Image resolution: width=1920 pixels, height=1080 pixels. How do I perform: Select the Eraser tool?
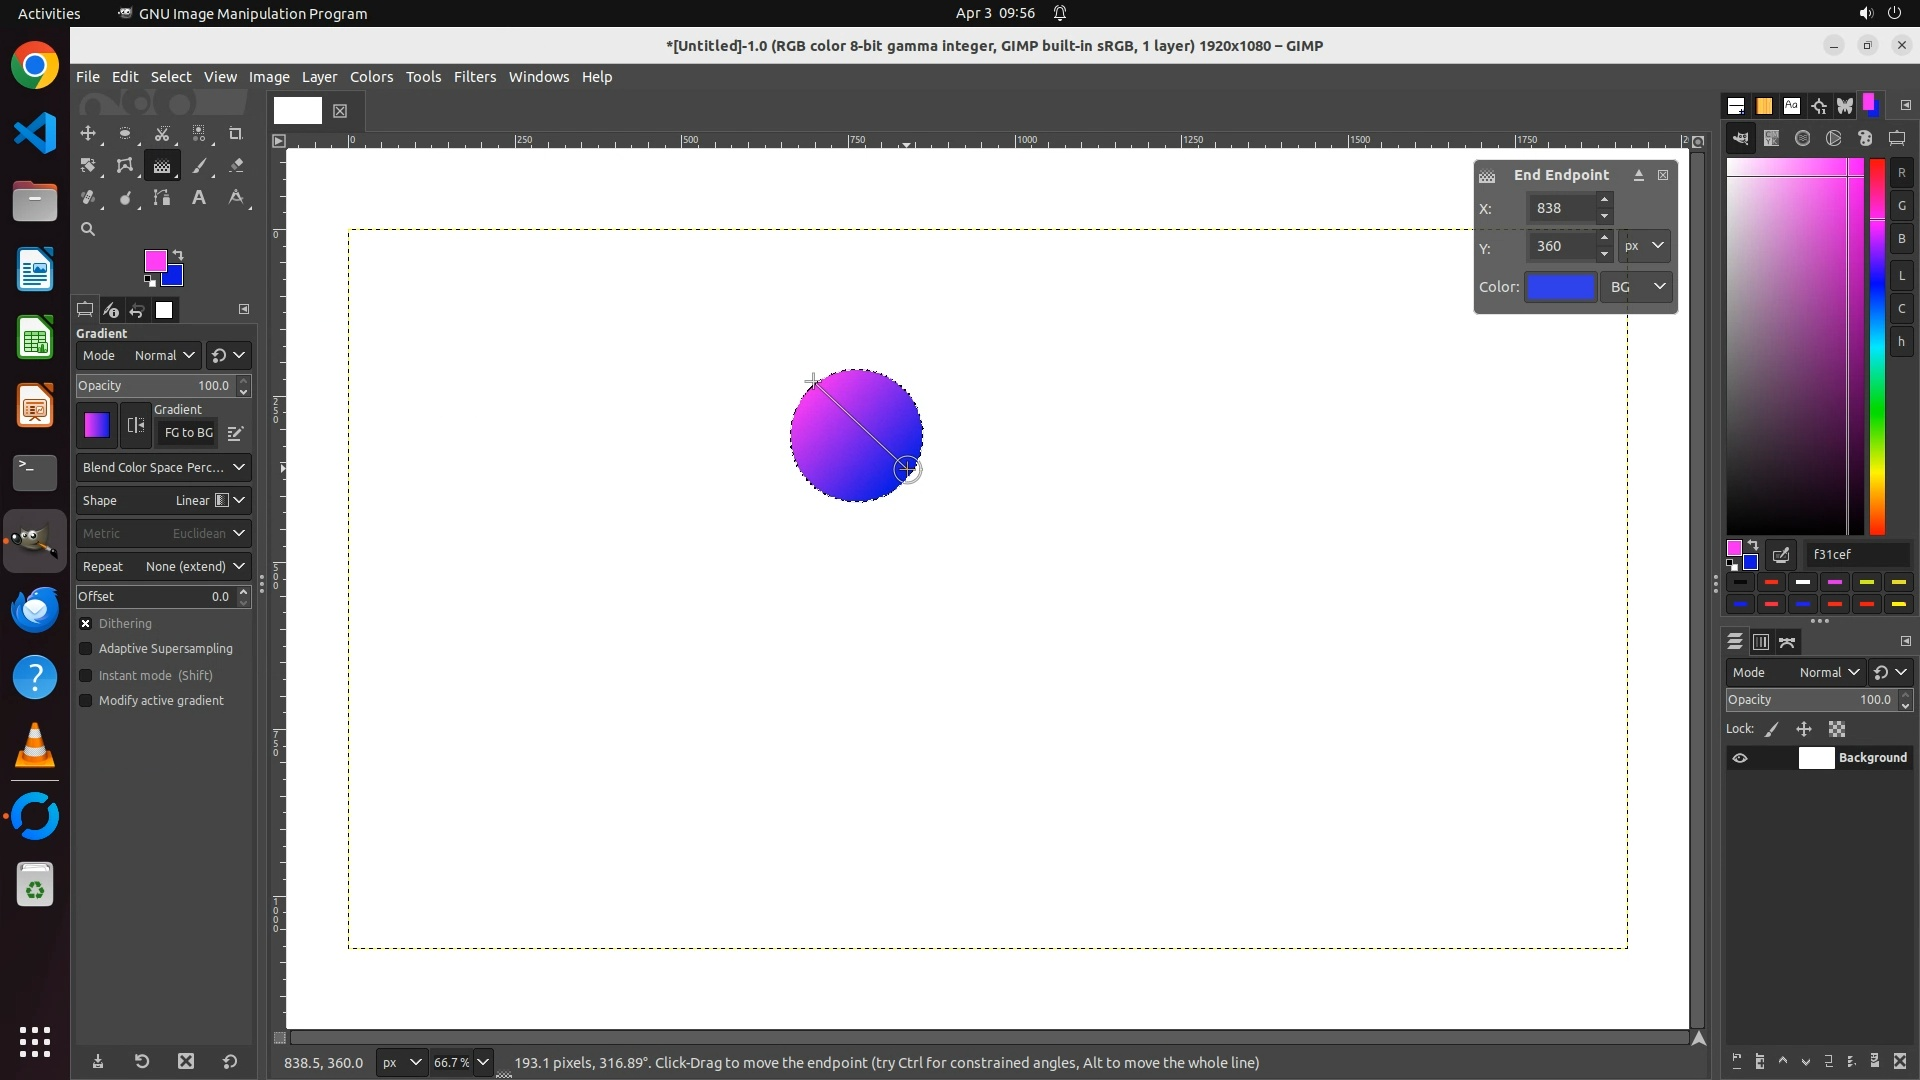pyautogui.click(x=236, y=166)
